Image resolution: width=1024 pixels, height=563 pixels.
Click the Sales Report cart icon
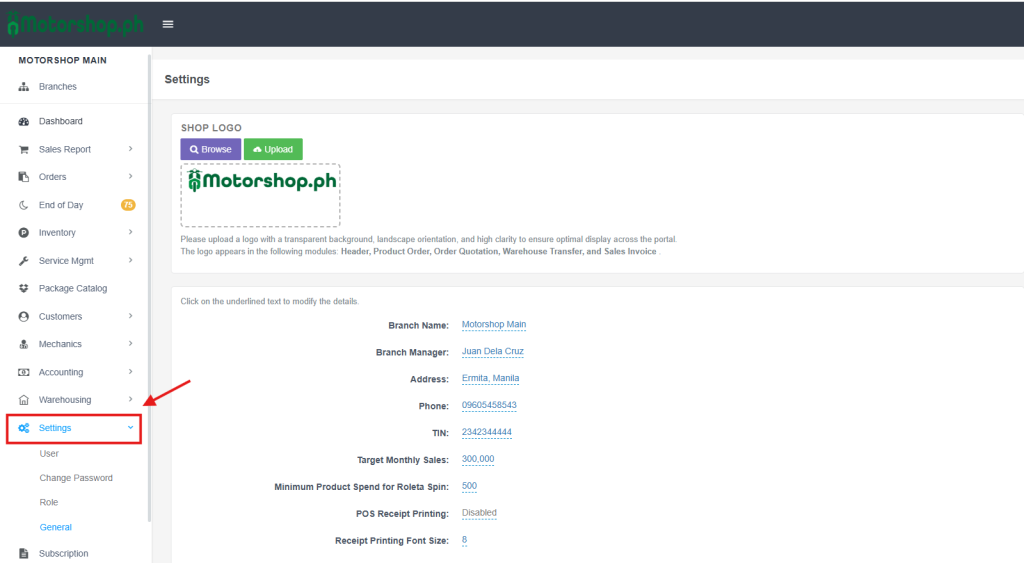click(x=24, y=149)
